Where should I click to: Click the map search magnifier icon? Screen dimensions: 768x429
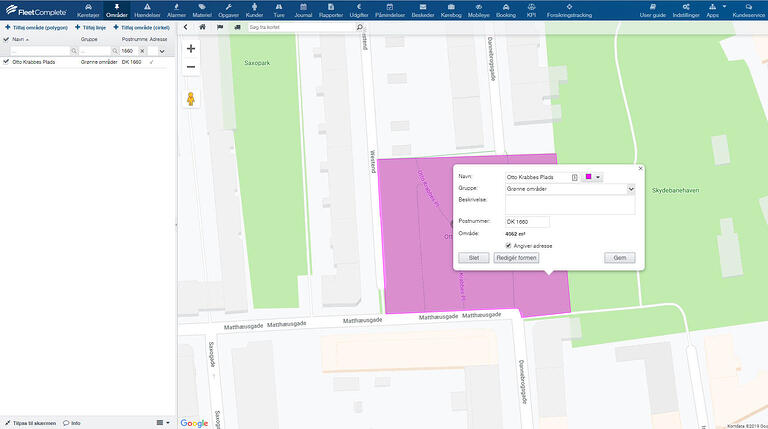click(x=360, y=27)
